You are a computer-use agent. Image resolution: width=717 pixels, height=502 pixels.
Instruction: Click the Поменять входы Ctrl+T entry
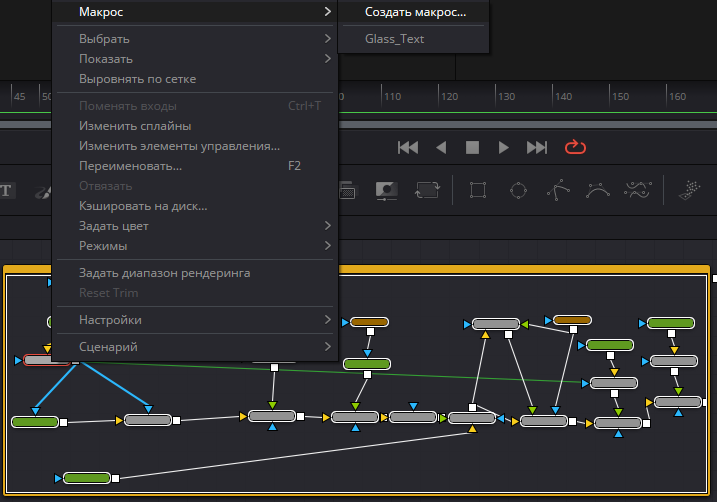coord(195,106)
